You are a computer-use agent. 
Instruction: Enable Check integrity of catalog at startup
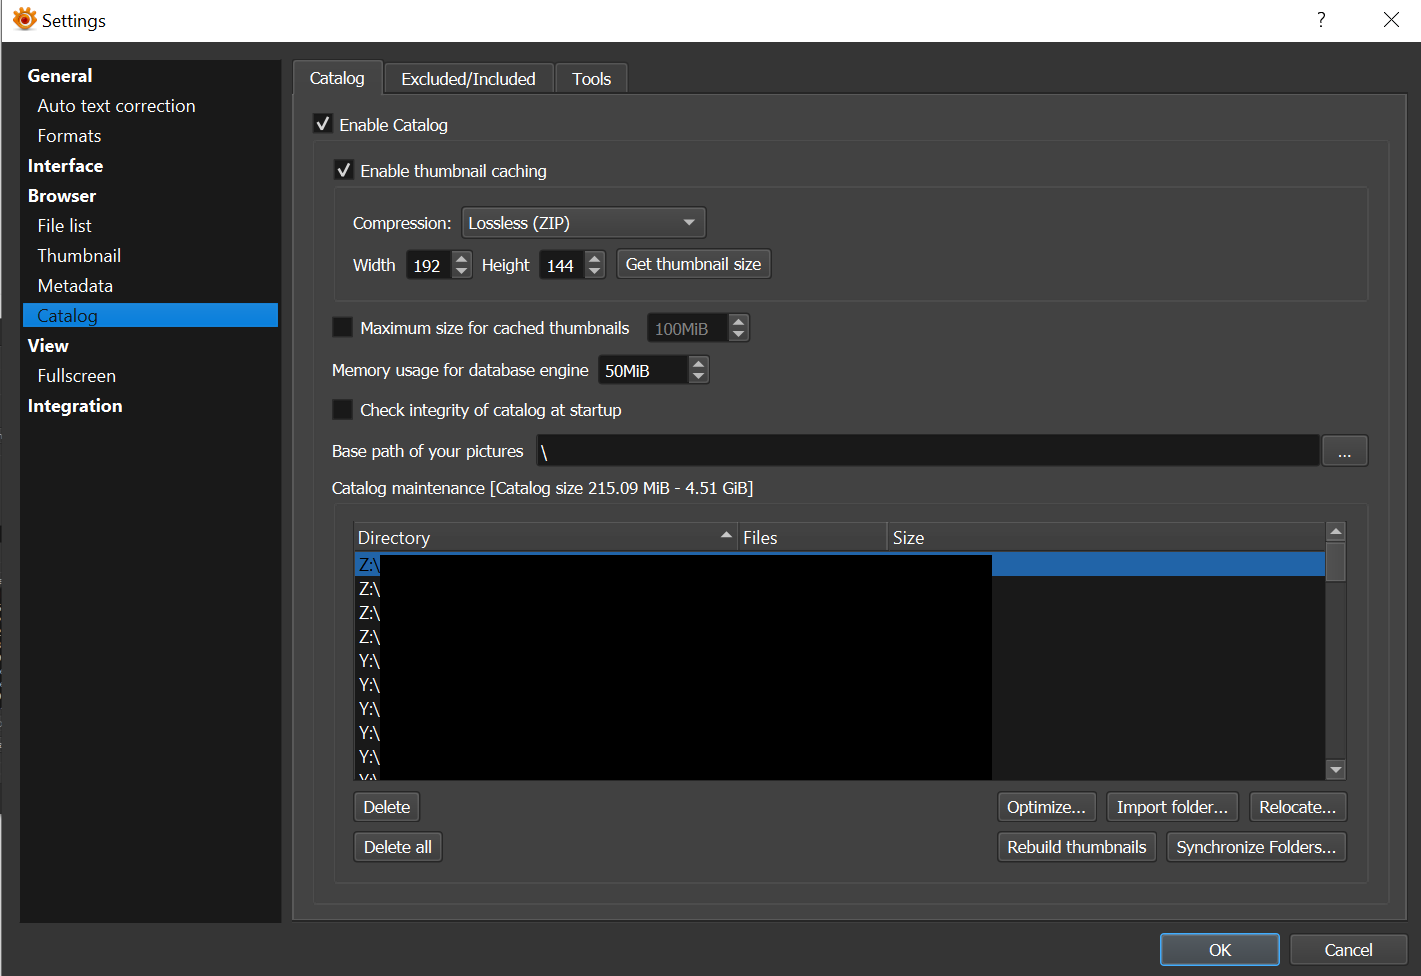343,410
